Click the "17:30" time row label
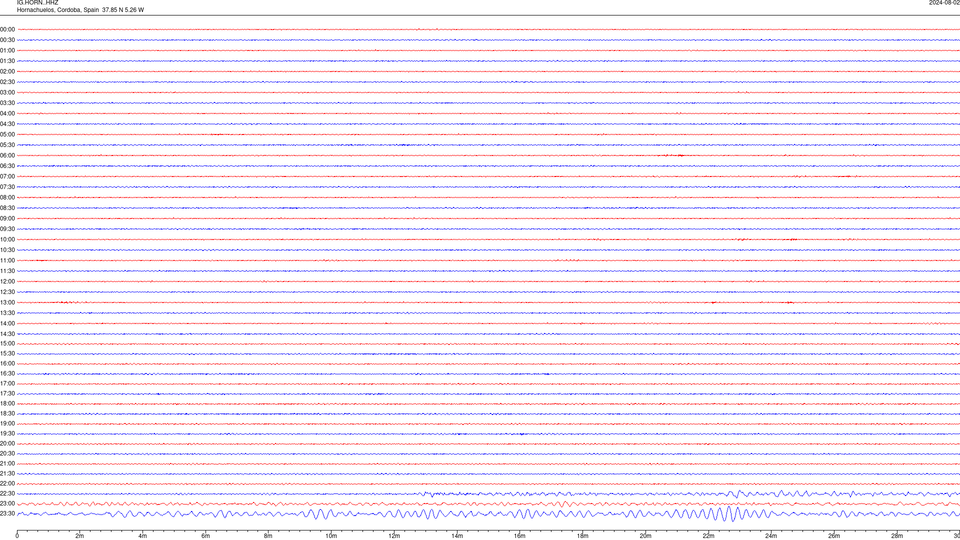Screen dimensions: 960x540 (7, 394)
